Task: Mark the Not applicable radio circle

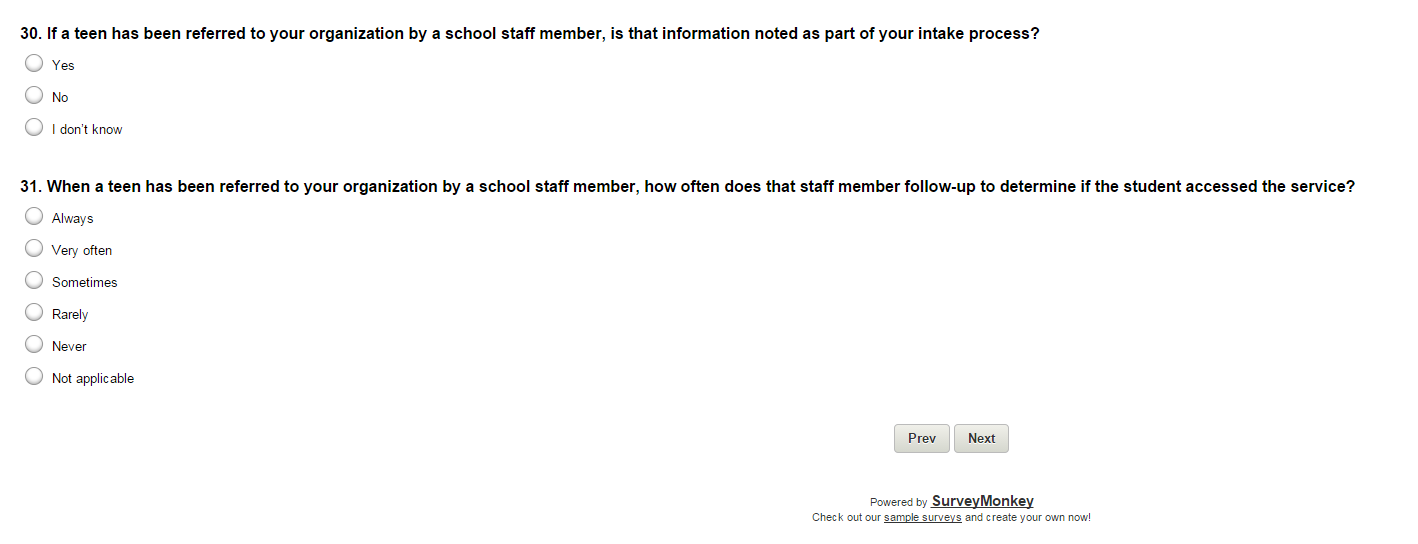Action: coord(34,377)
